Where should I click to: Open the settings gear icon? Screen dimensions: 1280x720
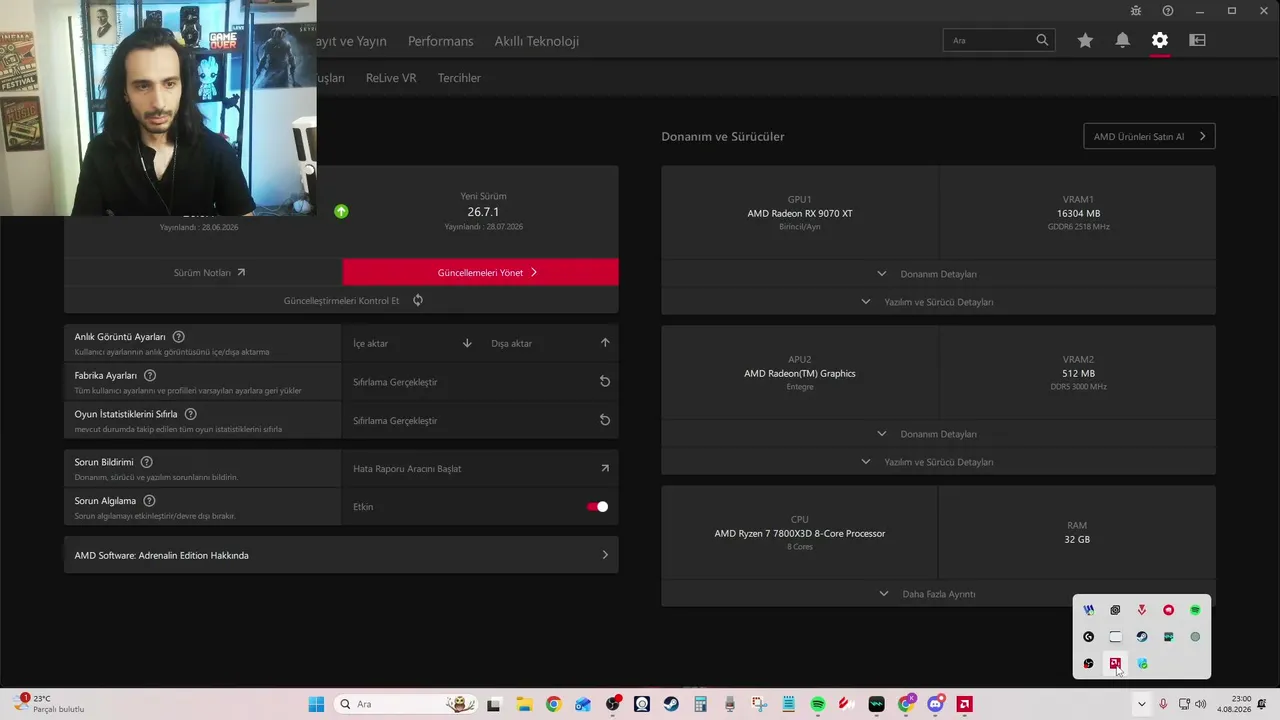[1160, 40]
